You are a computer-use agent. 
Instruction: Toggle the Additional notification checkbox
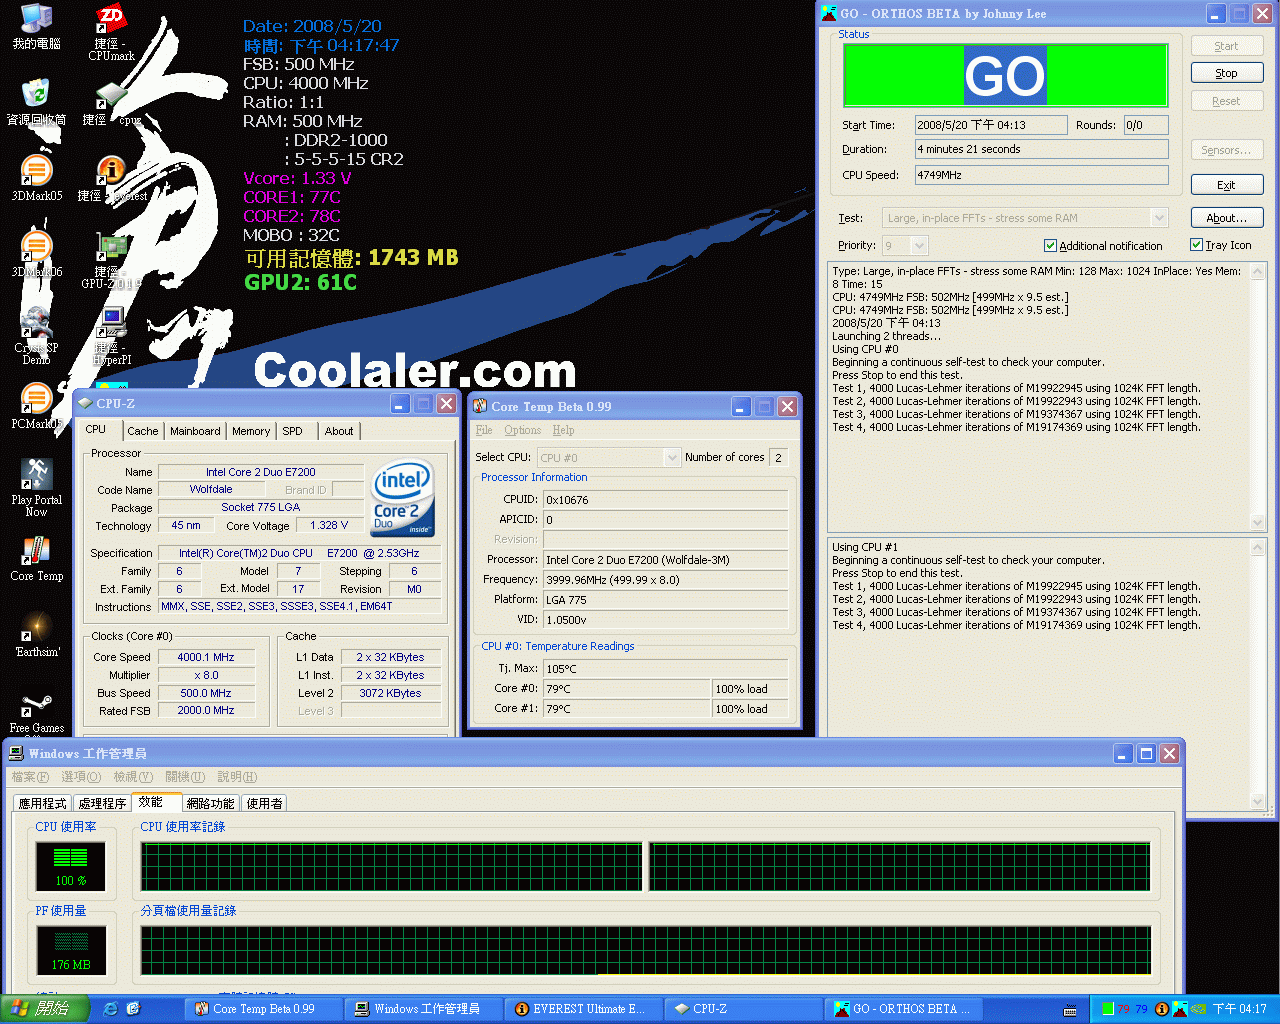1050,245
